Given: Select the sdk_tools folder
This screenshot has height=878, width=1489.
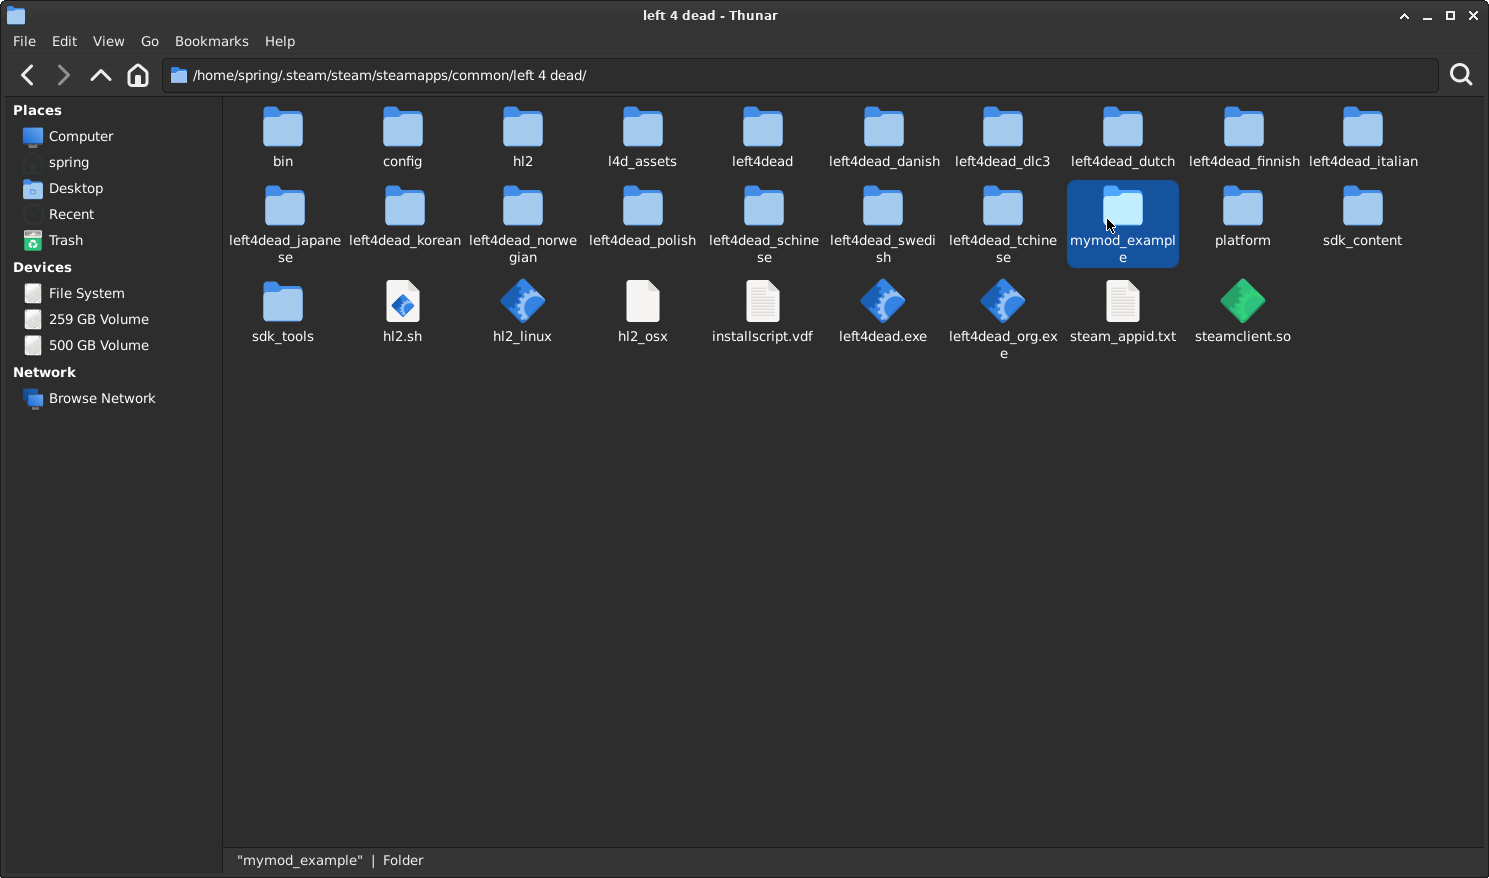Looking at the screenshot, I should click(x=283, y=302).
